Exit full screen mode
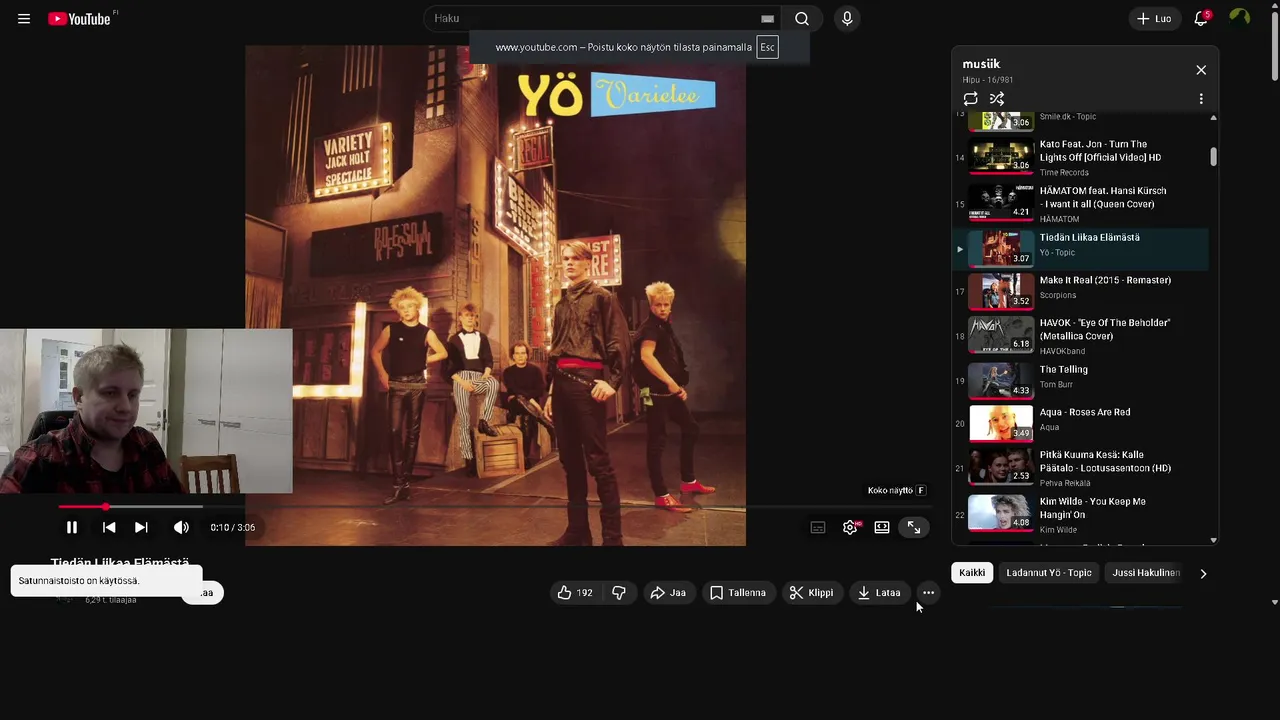 coord(914,527)
